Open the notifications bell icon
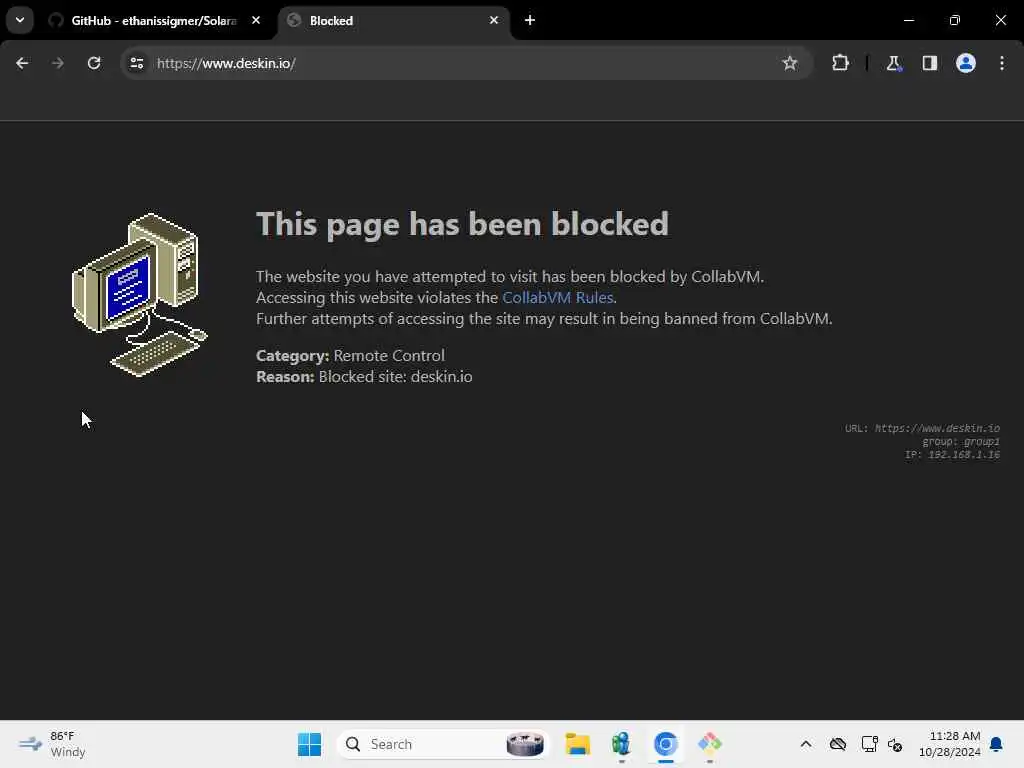The image size is (1024, 768). (x=997, y=744)
